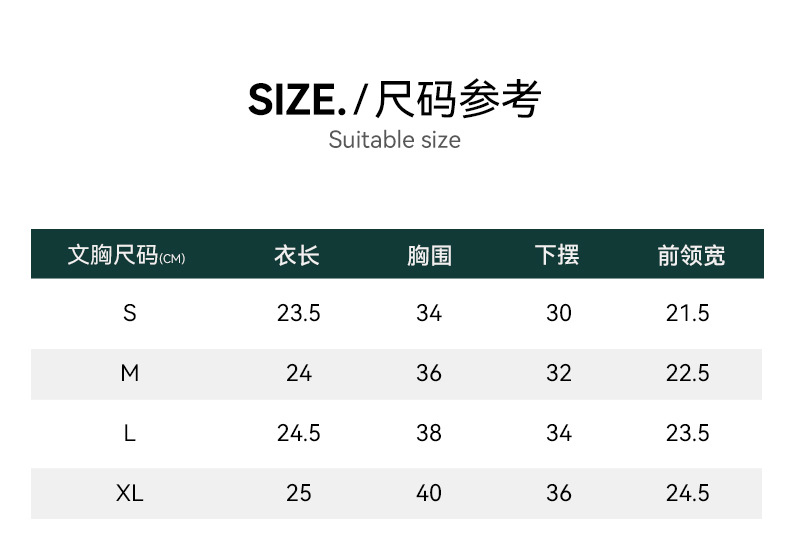Click the 'S' size row label
The height and width of the screenshot is (550, 790).
click(129, 314)
